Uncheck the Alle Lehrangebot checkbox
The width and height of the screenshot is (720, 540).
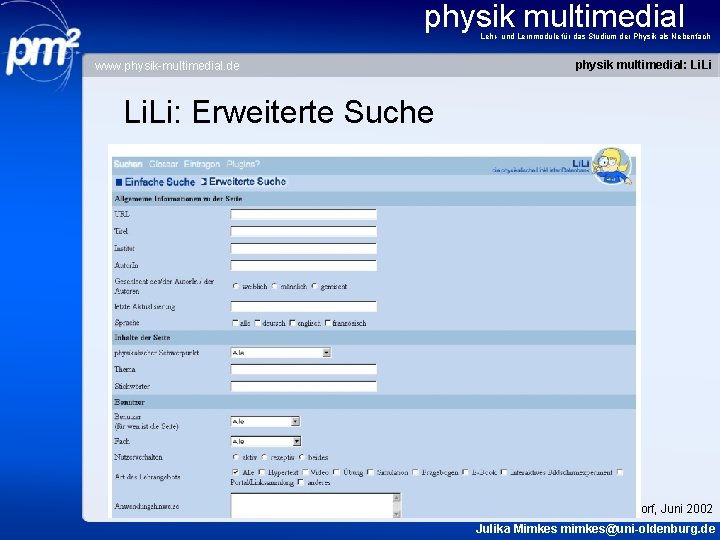(x=236, y=472)
